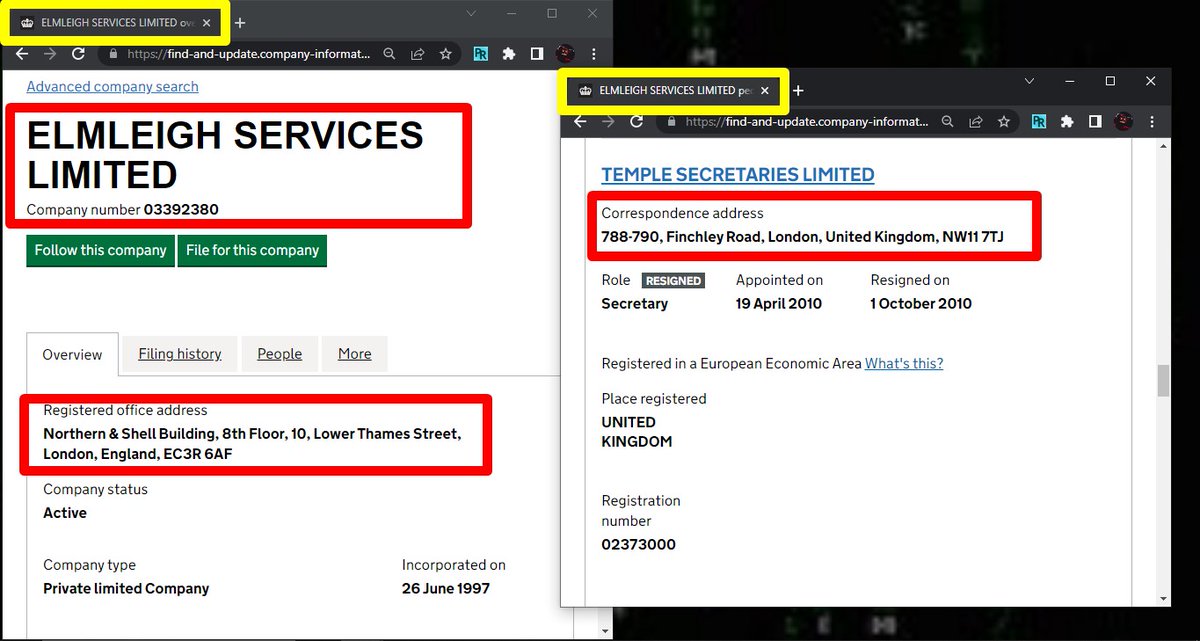Close the ELMLEIGH overview tab in left window
This screenshot has width=1200, height=641.
(x=207, y=22)
